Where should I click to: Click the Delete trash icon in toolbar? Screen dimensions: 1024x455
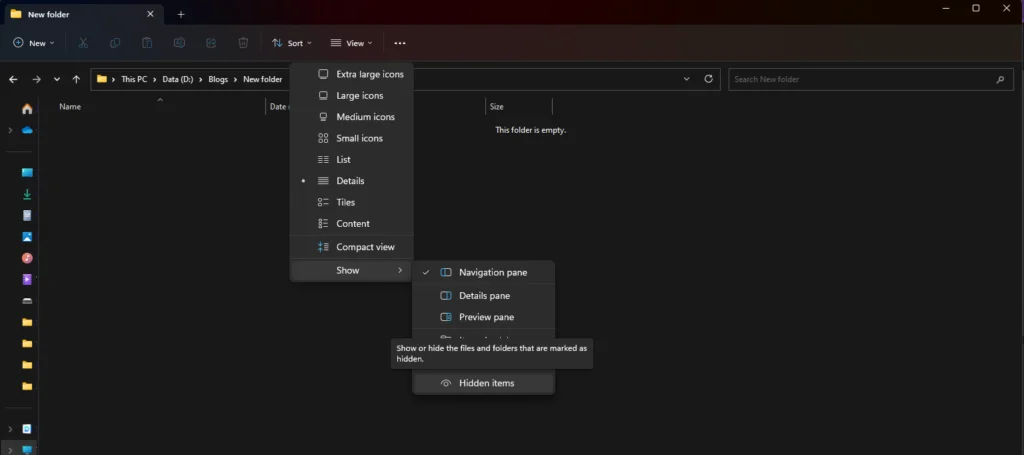coord(243,43)
